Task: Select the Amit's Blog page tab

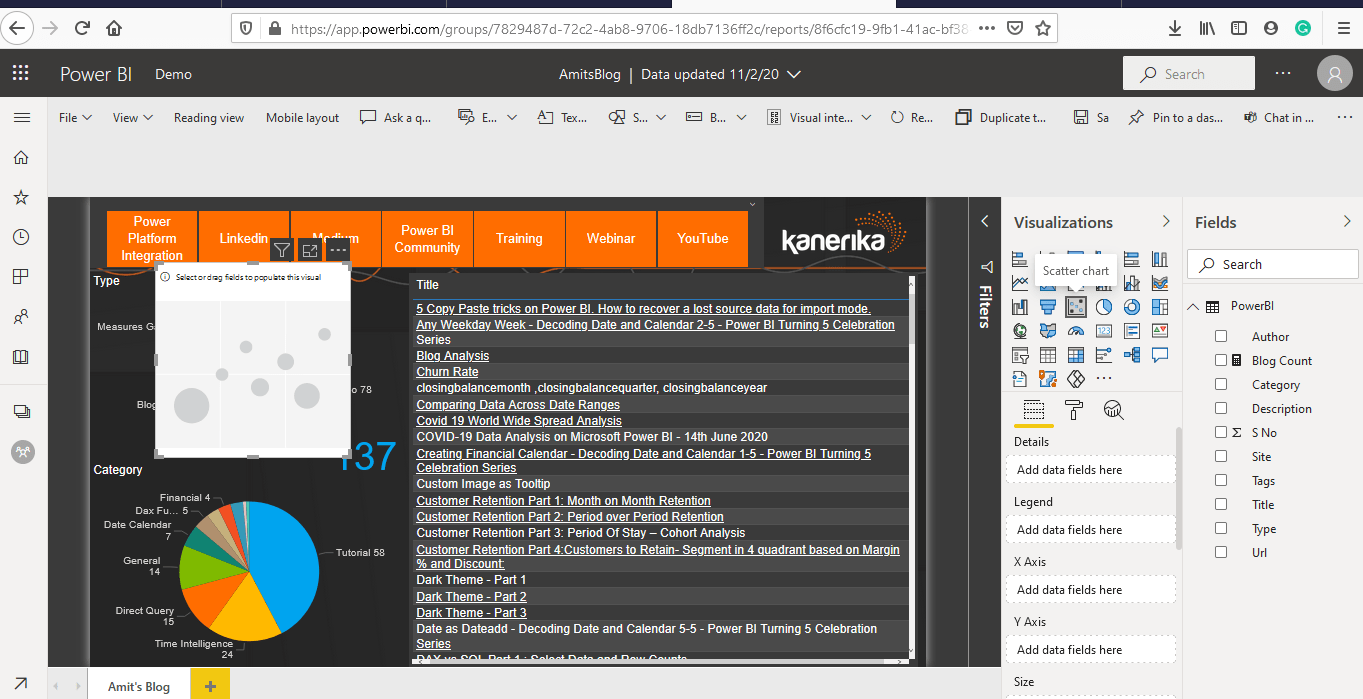Action: pyautogui.click(x=139, y=686)
